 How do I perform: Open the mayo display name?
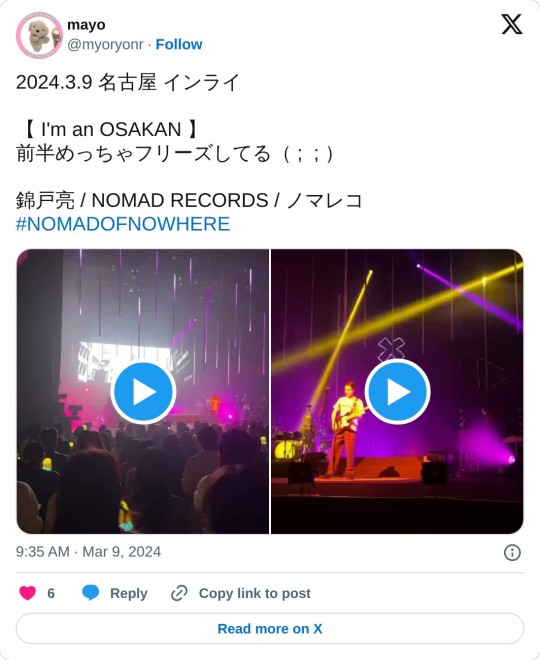[86, 25]
